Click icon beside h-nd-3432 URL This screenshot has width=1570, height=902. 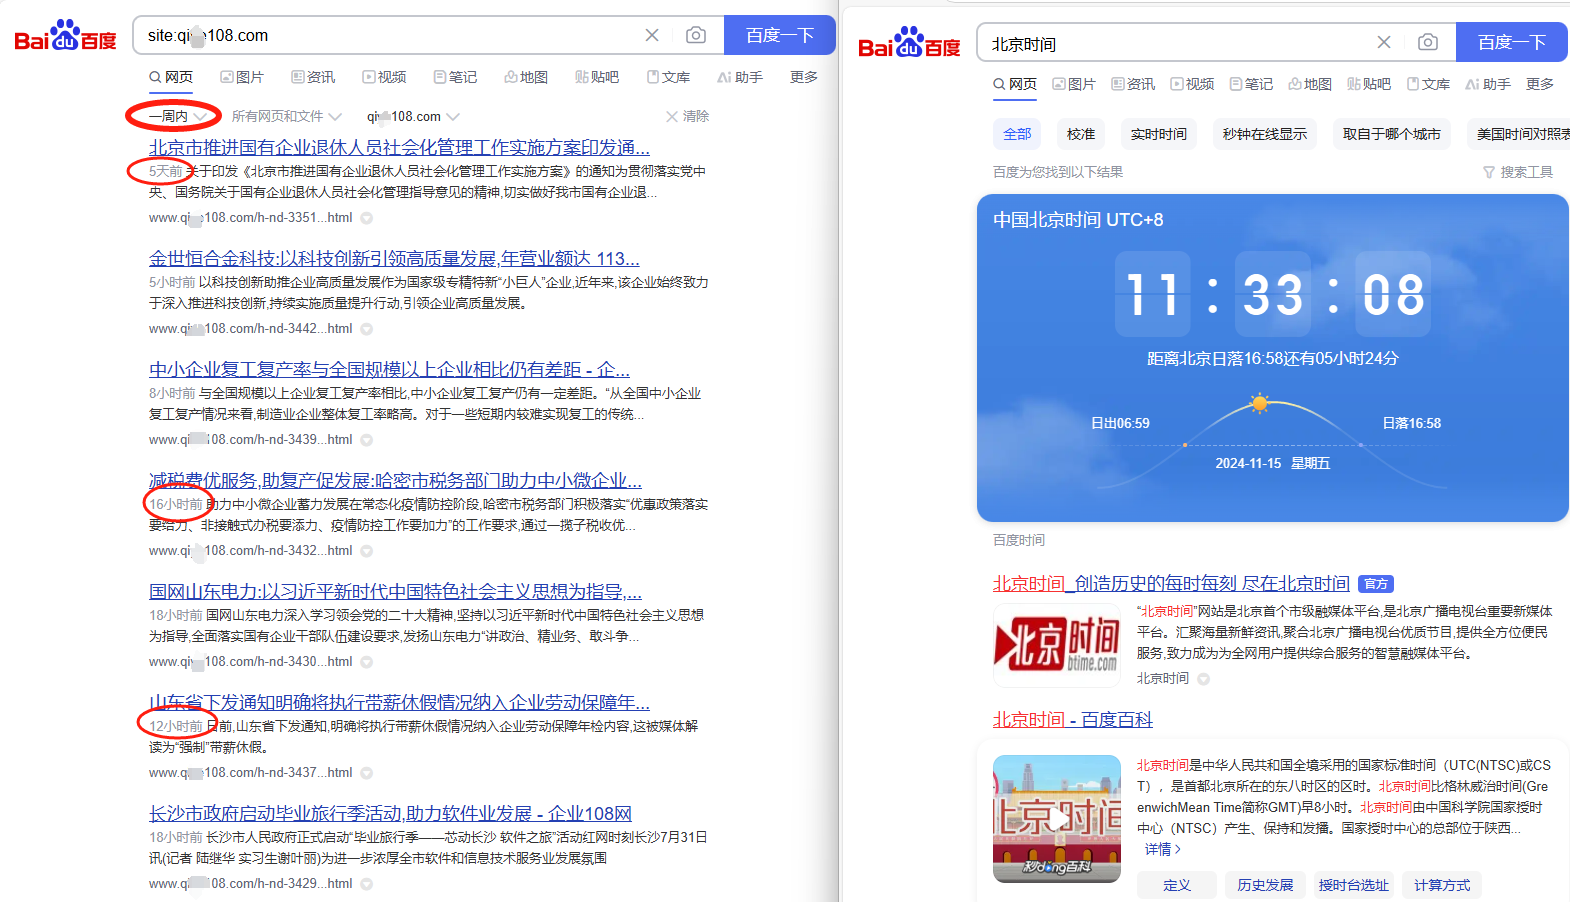point(367,551)
